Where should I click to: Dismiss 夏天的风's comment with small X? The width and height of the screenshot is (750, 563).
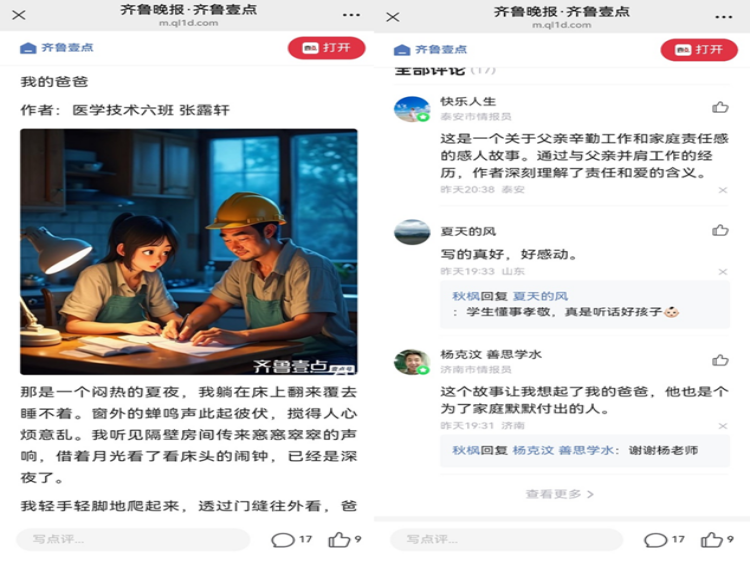point(723,272)
